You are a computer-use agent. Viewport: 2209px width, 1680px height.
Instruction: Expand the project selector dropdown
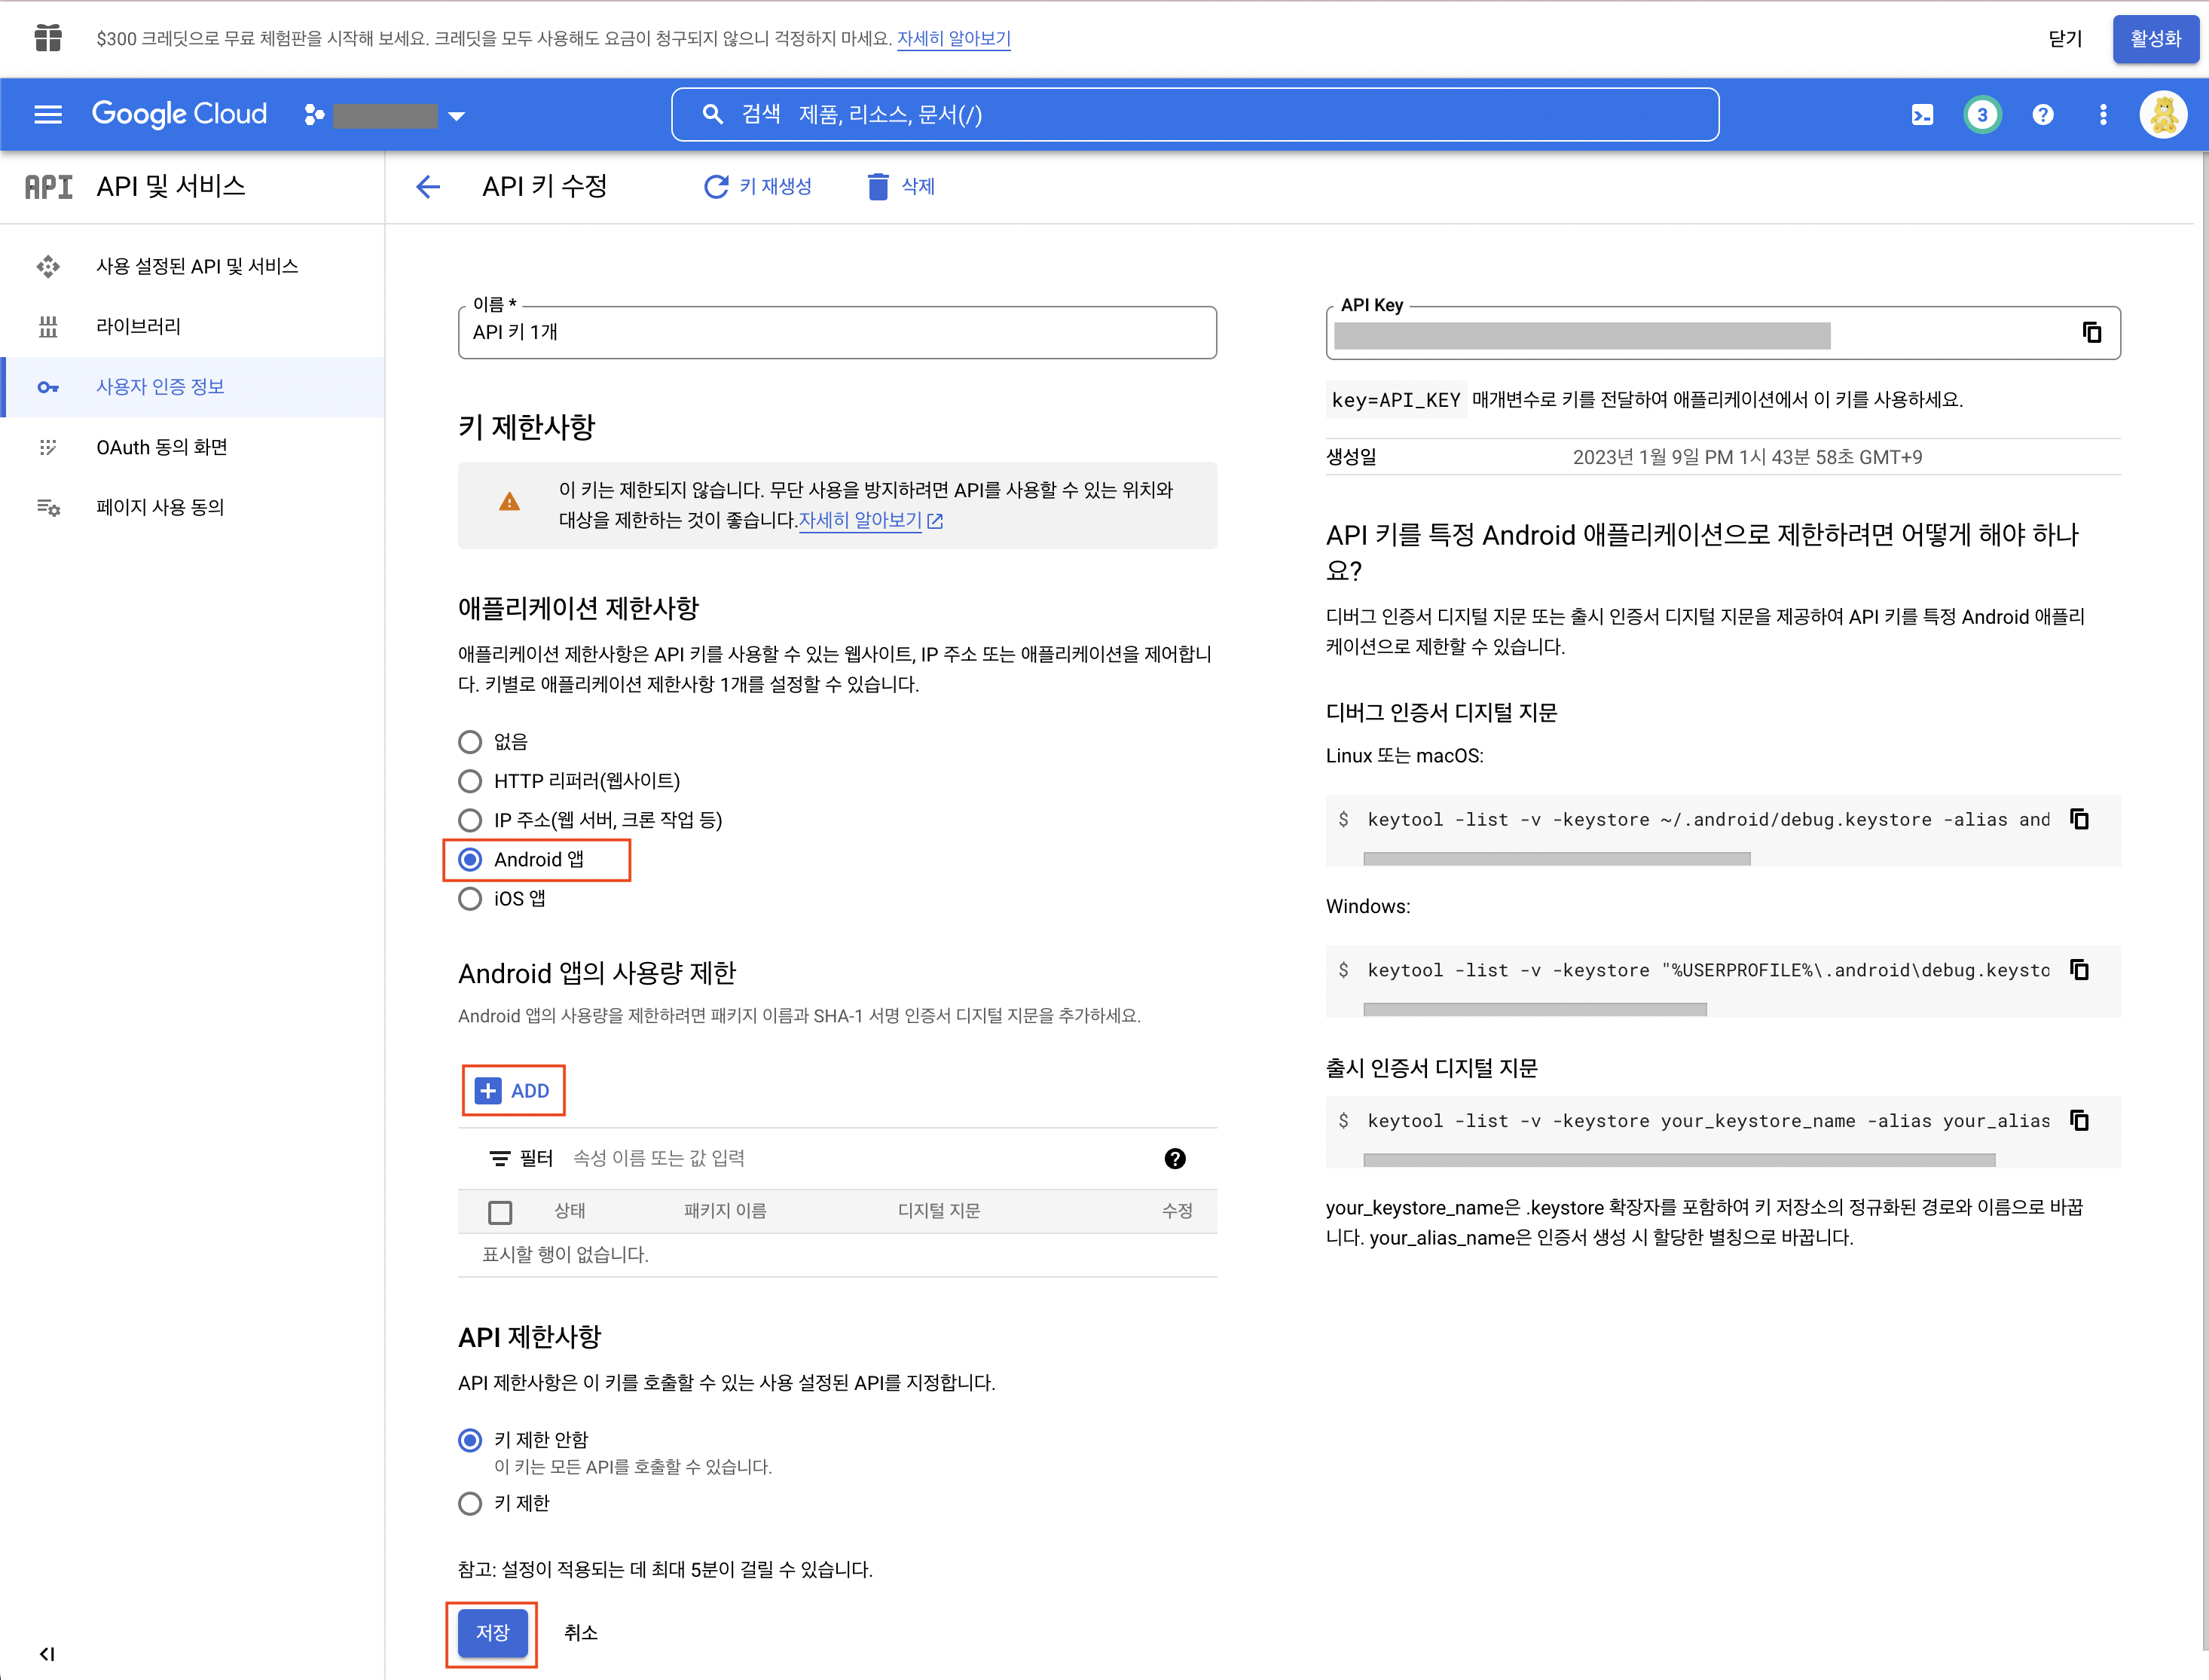456,116
